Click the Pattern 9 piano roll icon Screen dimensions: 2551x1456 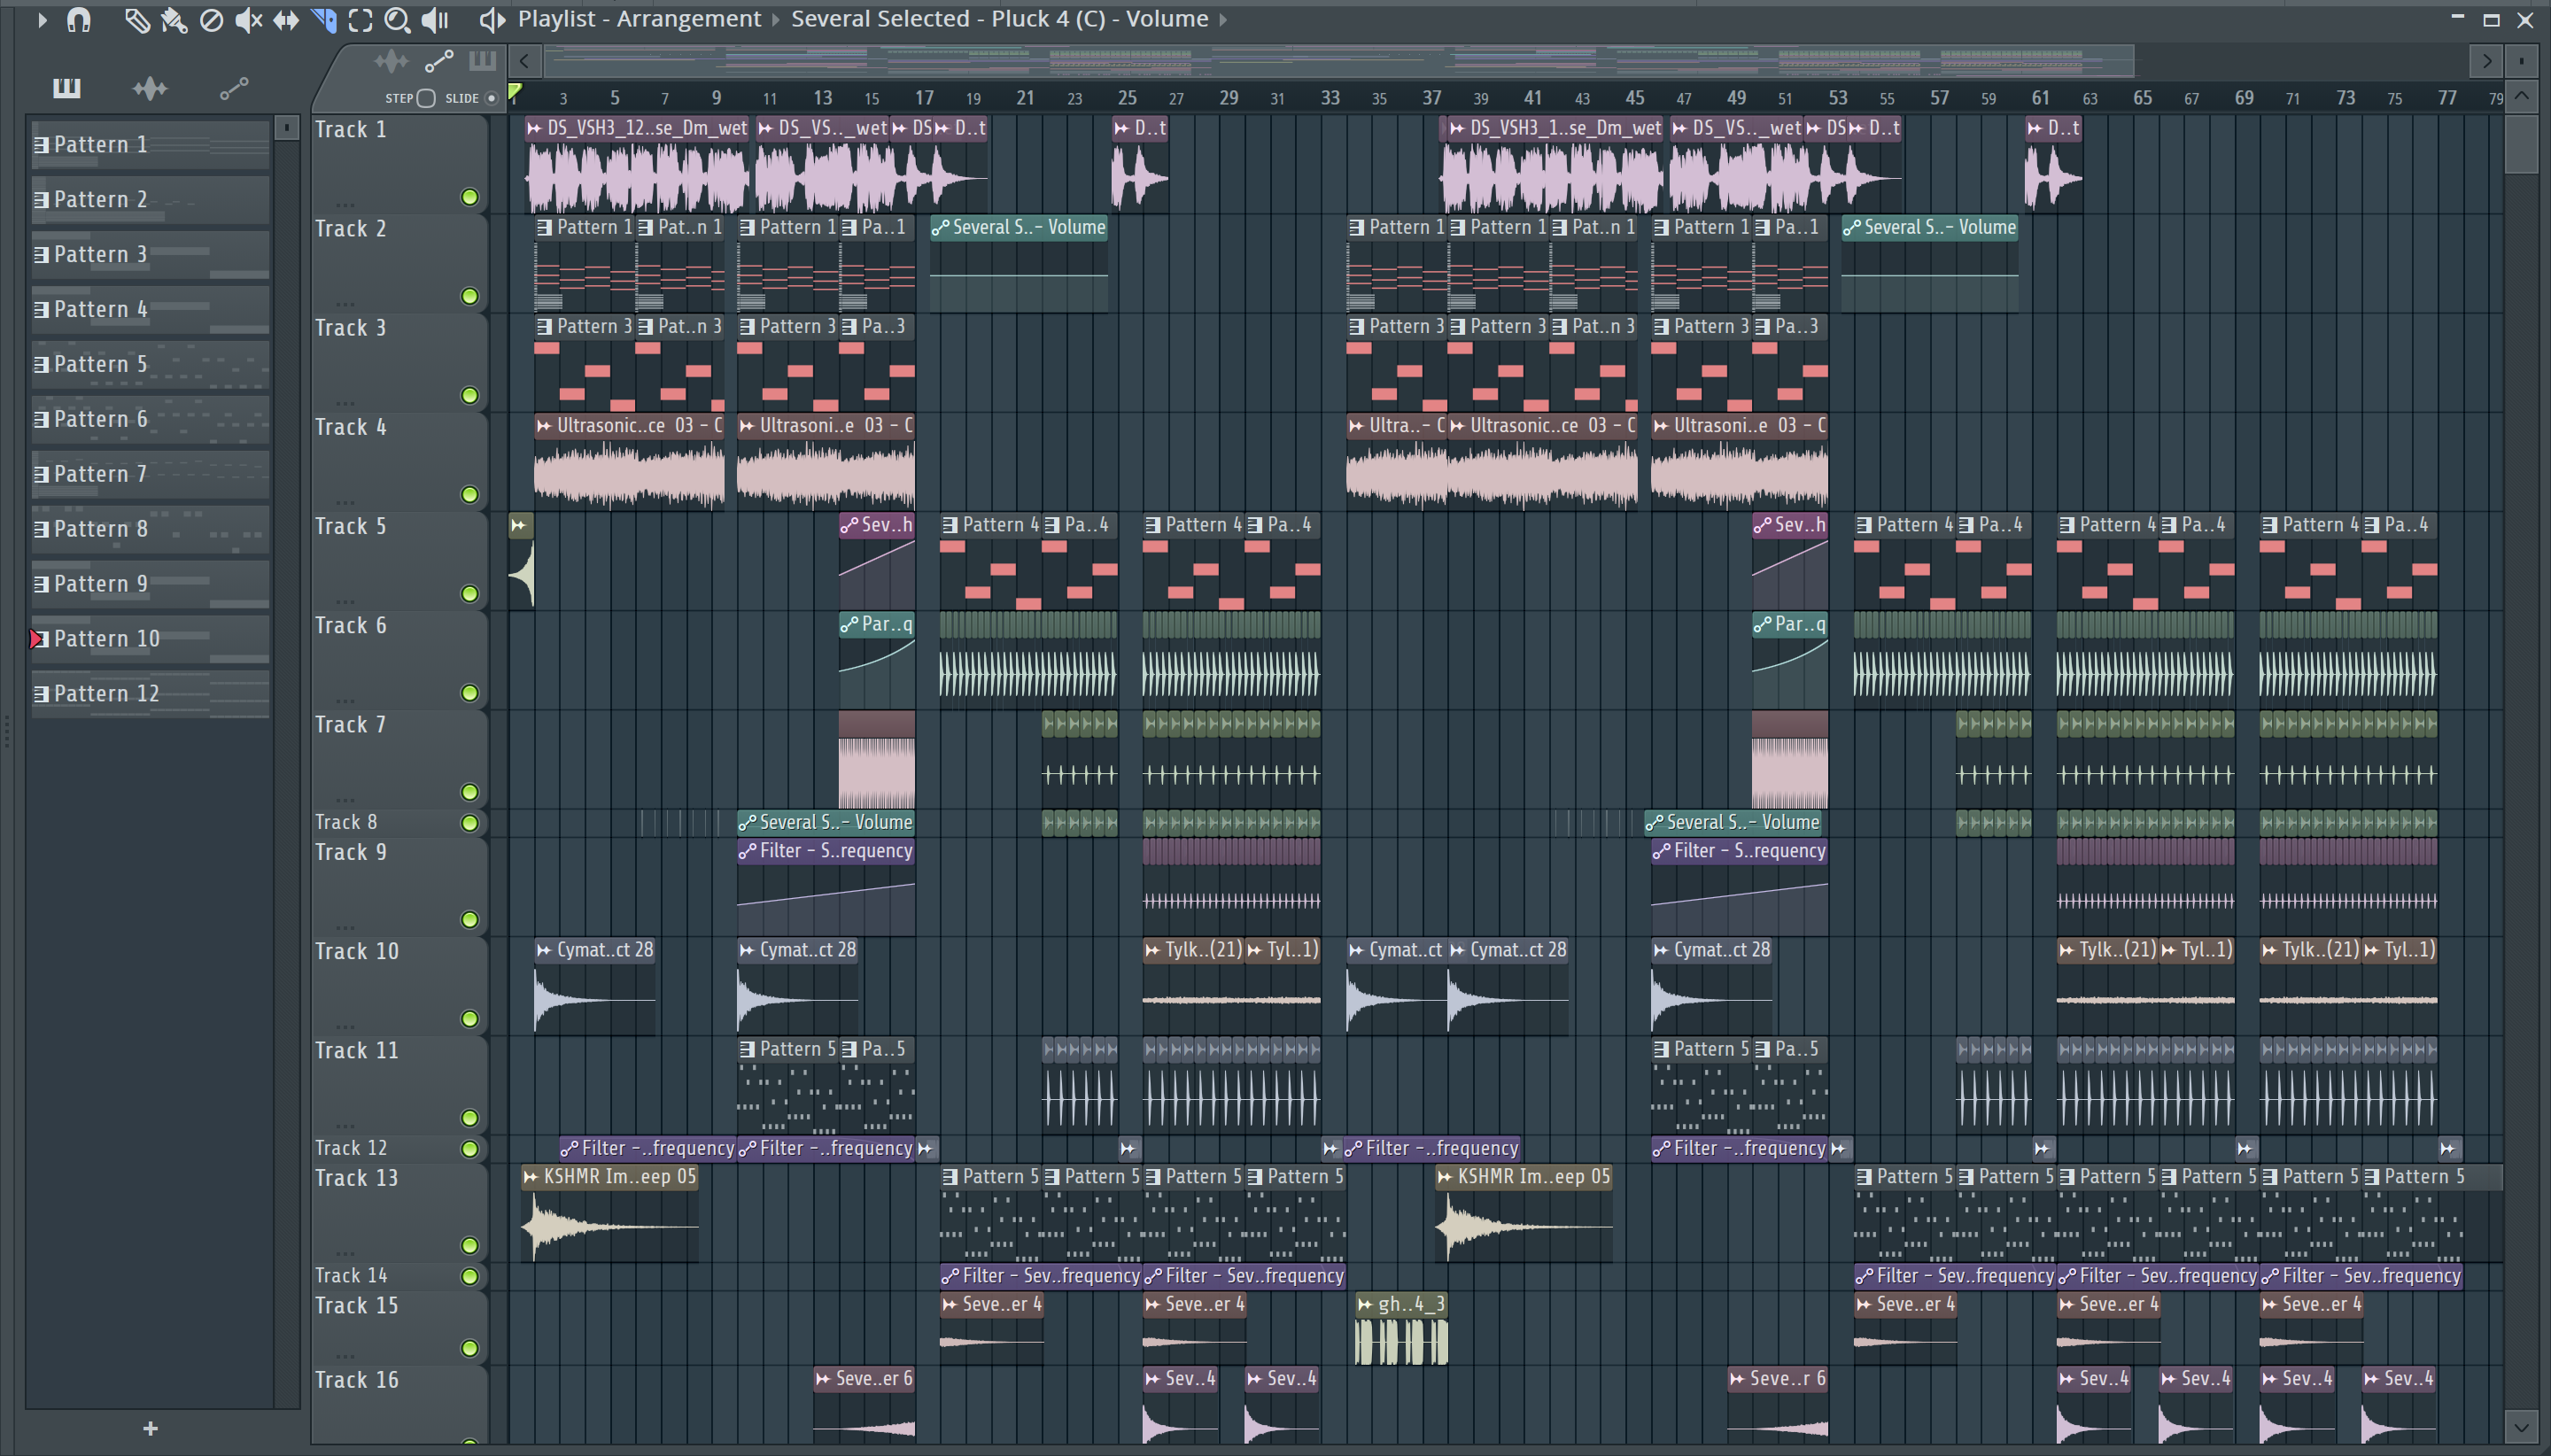point(42,584)
